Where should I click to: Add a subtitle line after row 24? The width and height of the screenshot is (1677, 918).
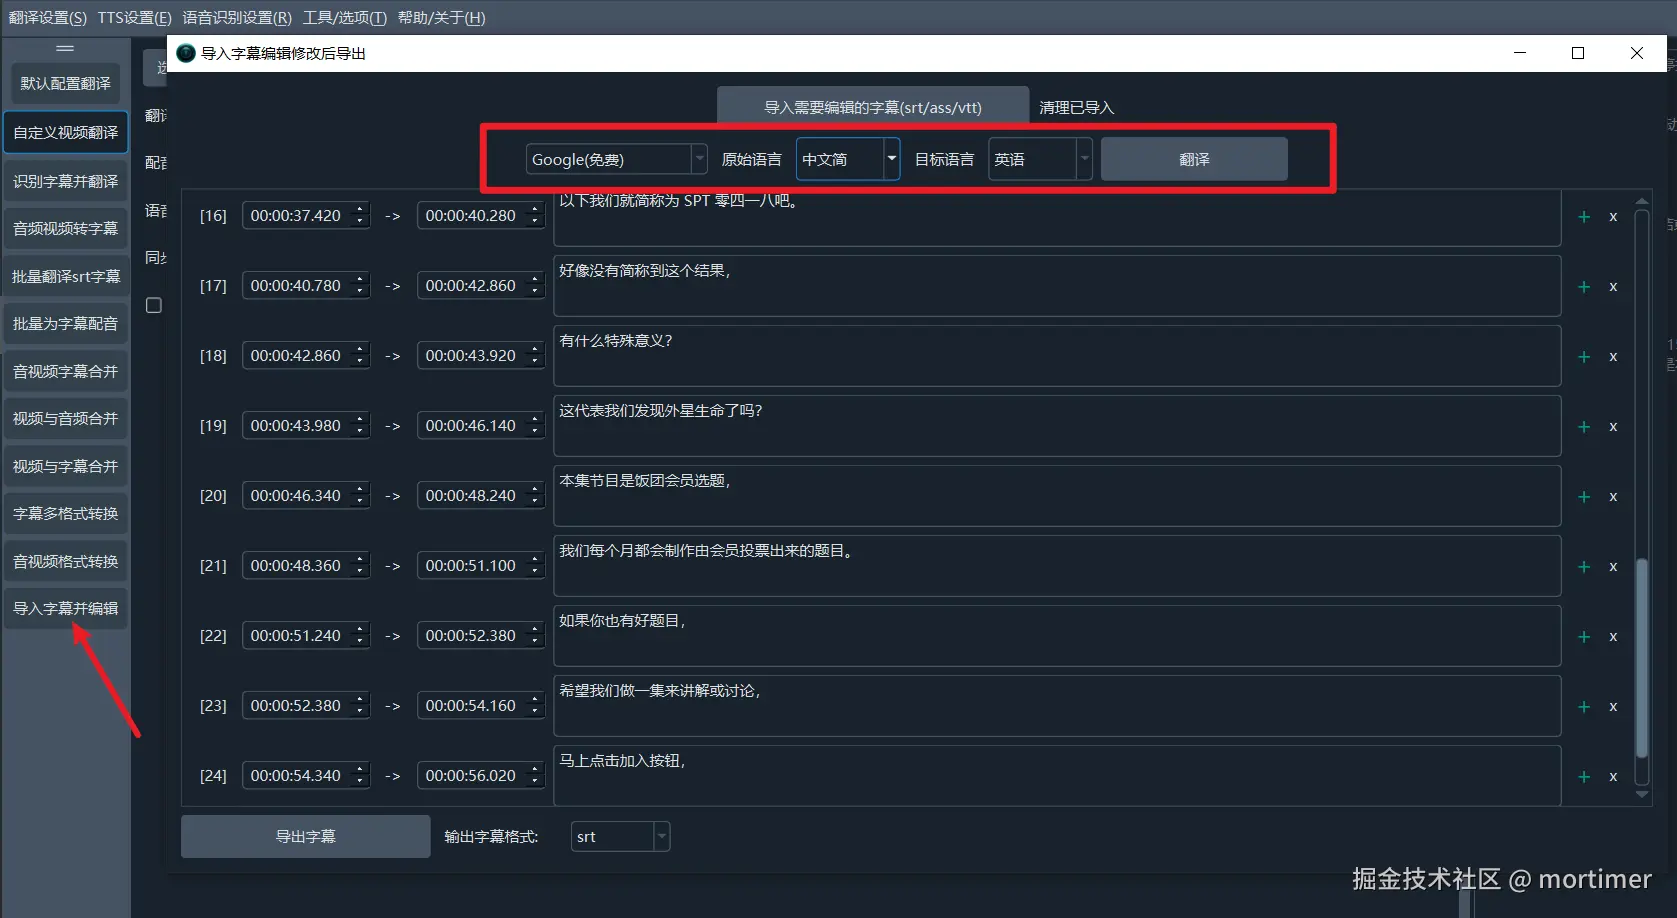[x=1583, y=777]
